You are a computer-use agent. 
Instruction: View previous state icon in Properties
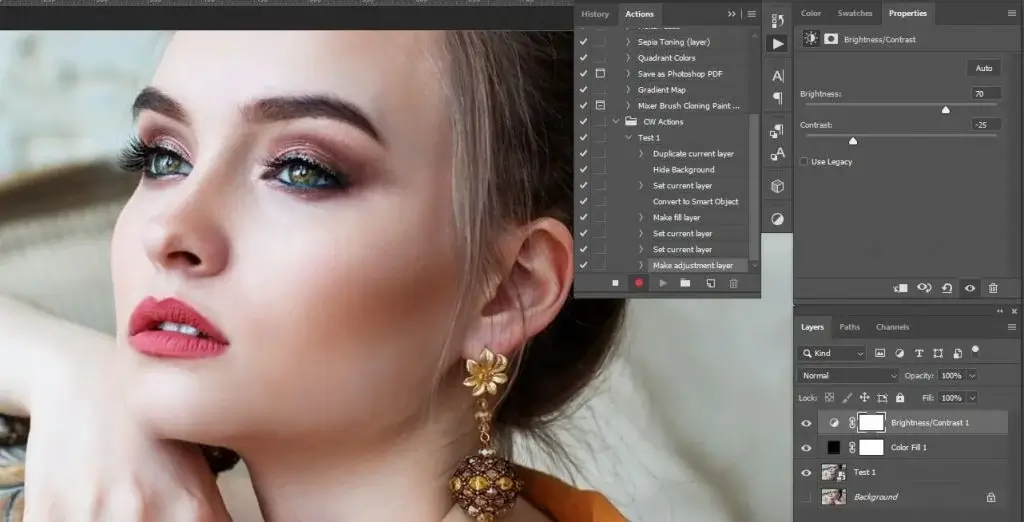pyautogui.click(x=924, y=287)
